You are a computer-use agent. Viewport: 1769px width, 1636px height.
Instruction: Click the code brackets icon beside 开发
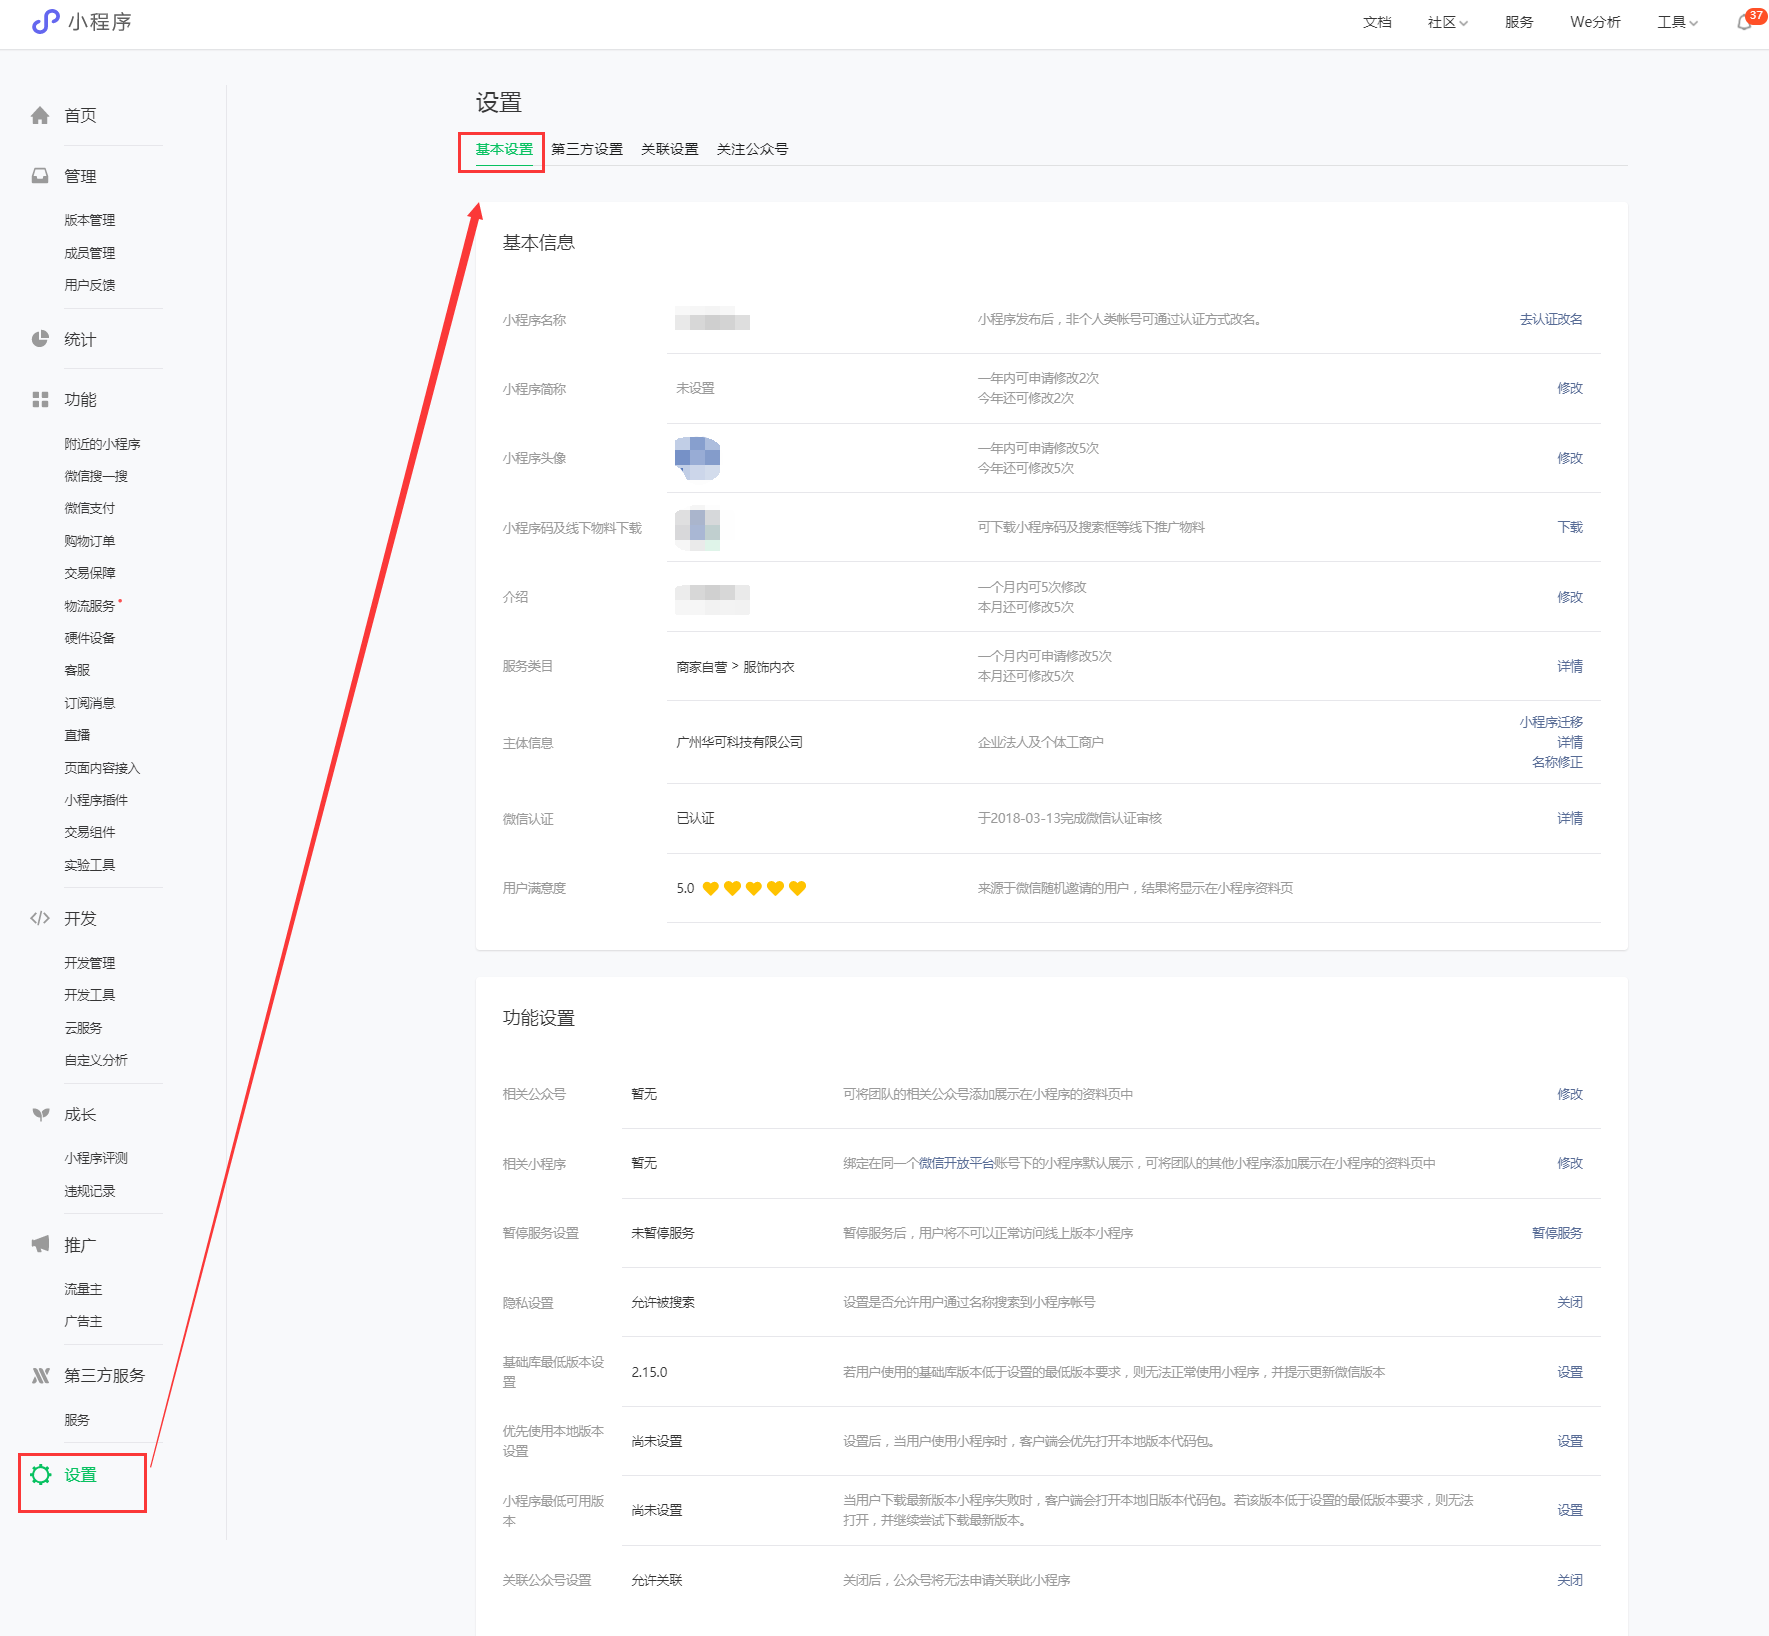pos(40,918)
